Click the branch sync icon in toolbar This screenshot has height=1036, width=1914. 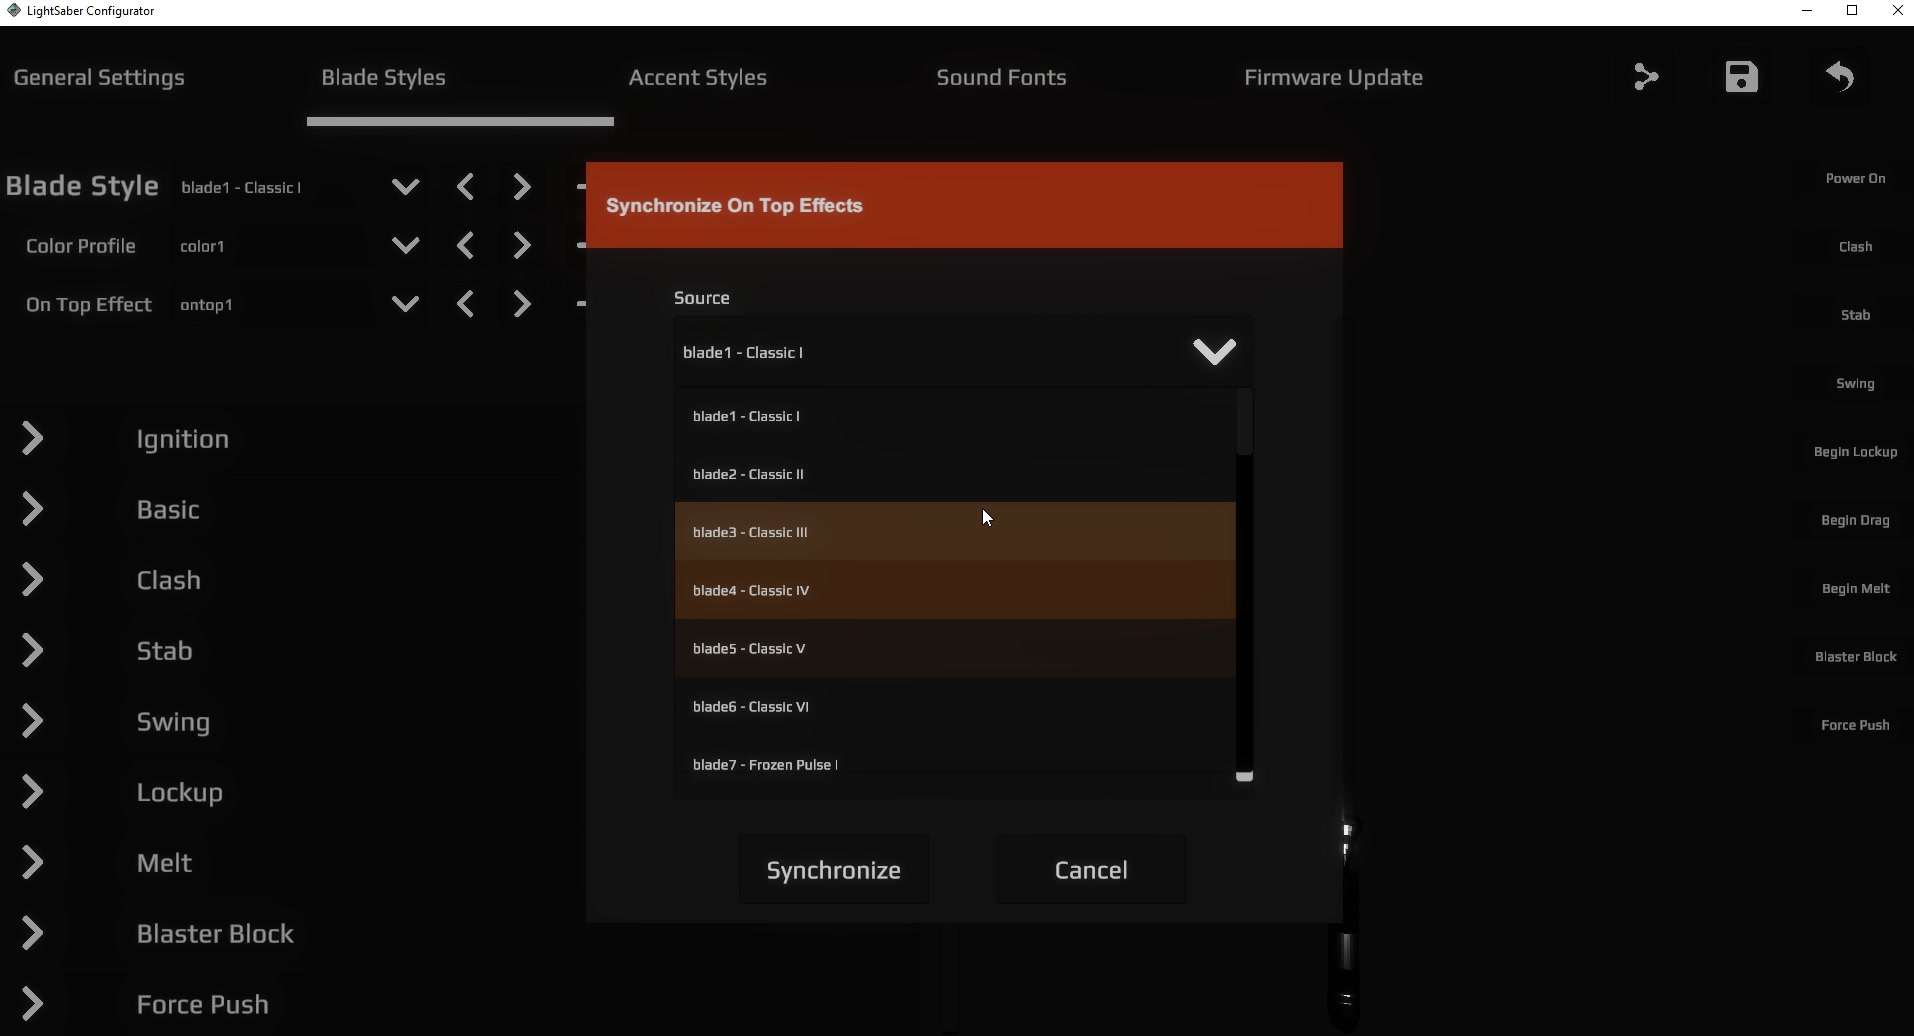click(1646, 77)
